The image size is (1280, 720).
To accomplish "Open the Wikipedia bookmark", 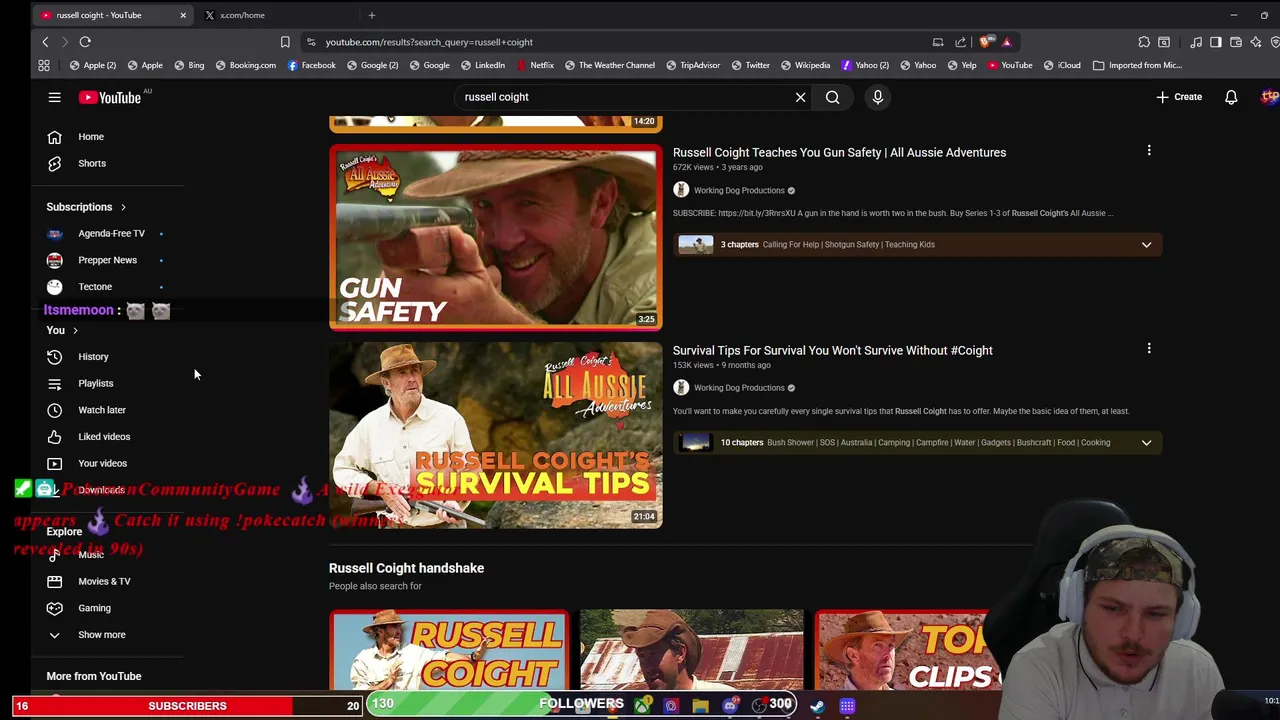I will click(805, 65).
